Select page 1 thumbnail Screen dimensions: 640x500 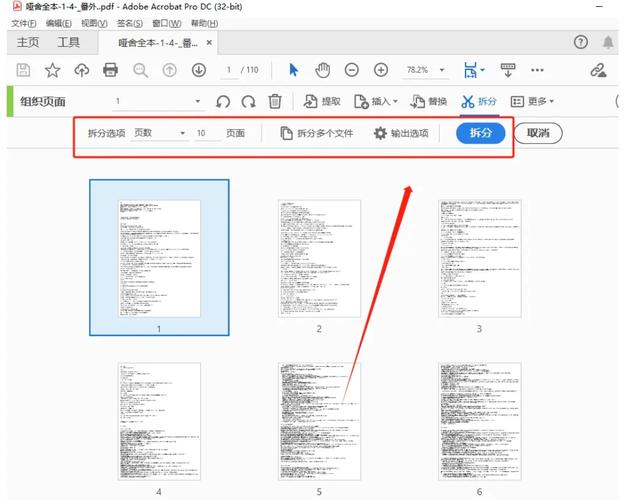point(159,258)
